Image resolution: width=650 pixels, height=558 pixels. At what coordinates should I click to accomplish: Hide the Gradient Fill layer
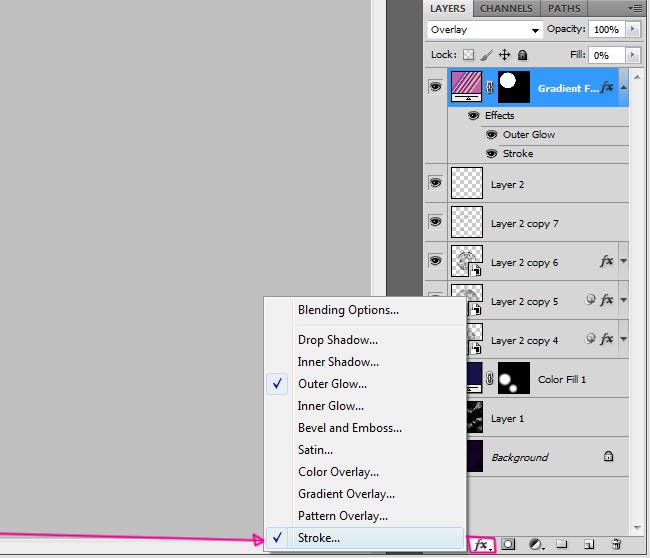(x=435, y=88)
